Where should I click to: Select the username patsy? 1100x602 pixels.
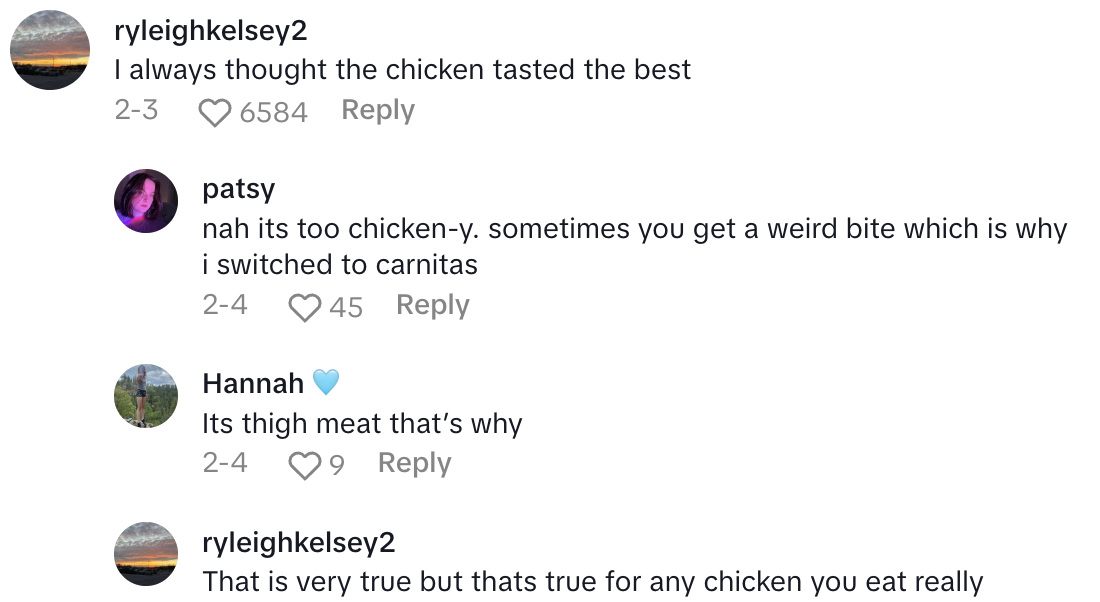pyautogui.click(x=241, y=189)
